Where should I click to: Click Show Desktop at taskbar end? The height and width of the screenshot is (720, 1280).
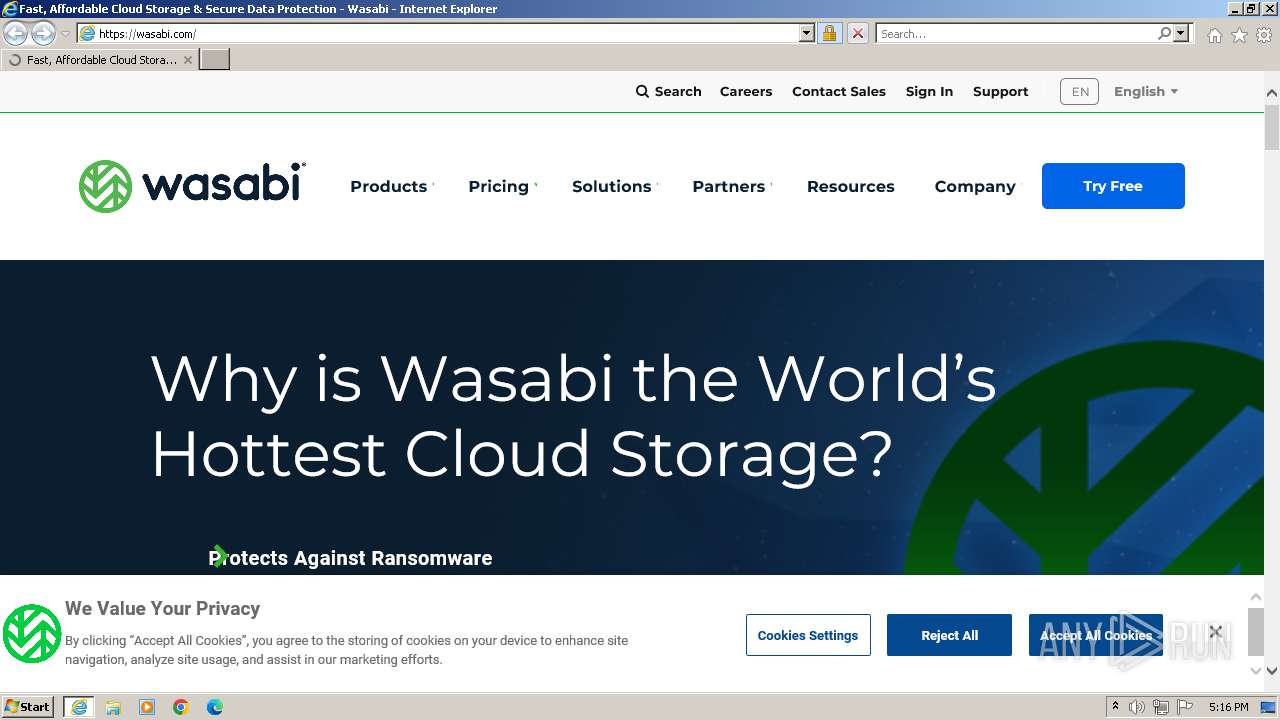click(1268, 707)
